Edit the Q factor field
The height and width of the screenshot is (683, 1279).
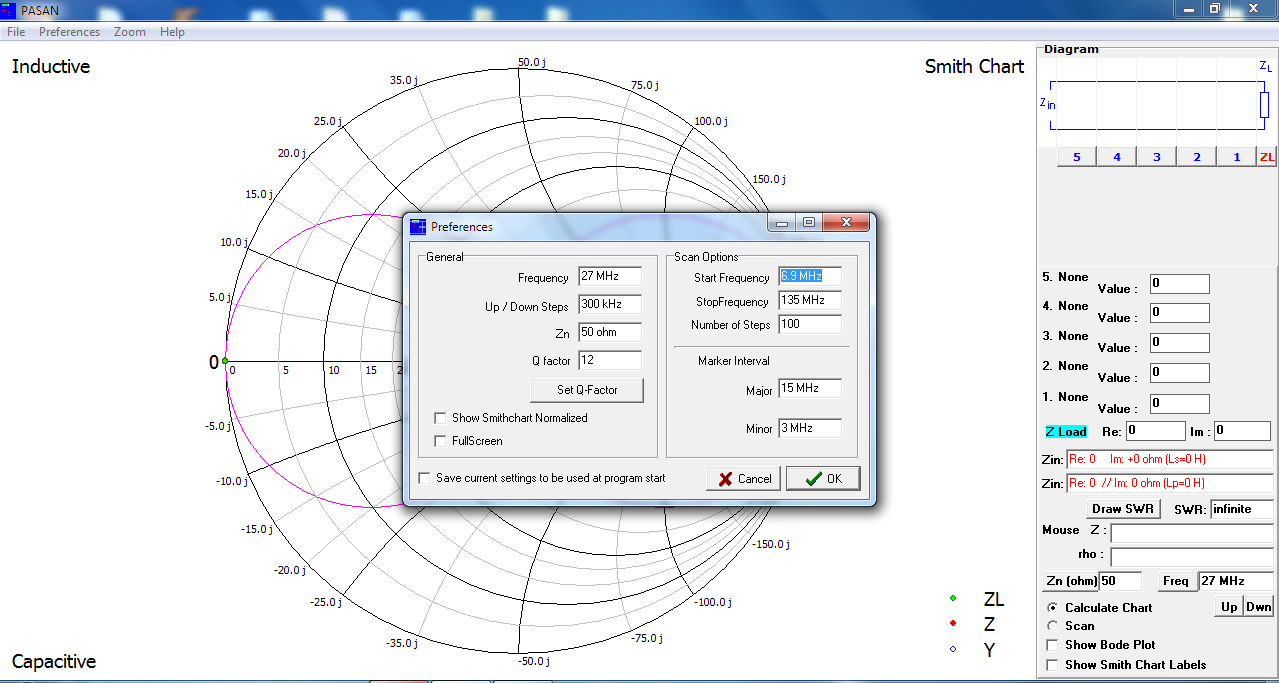[x=609, y=360]
